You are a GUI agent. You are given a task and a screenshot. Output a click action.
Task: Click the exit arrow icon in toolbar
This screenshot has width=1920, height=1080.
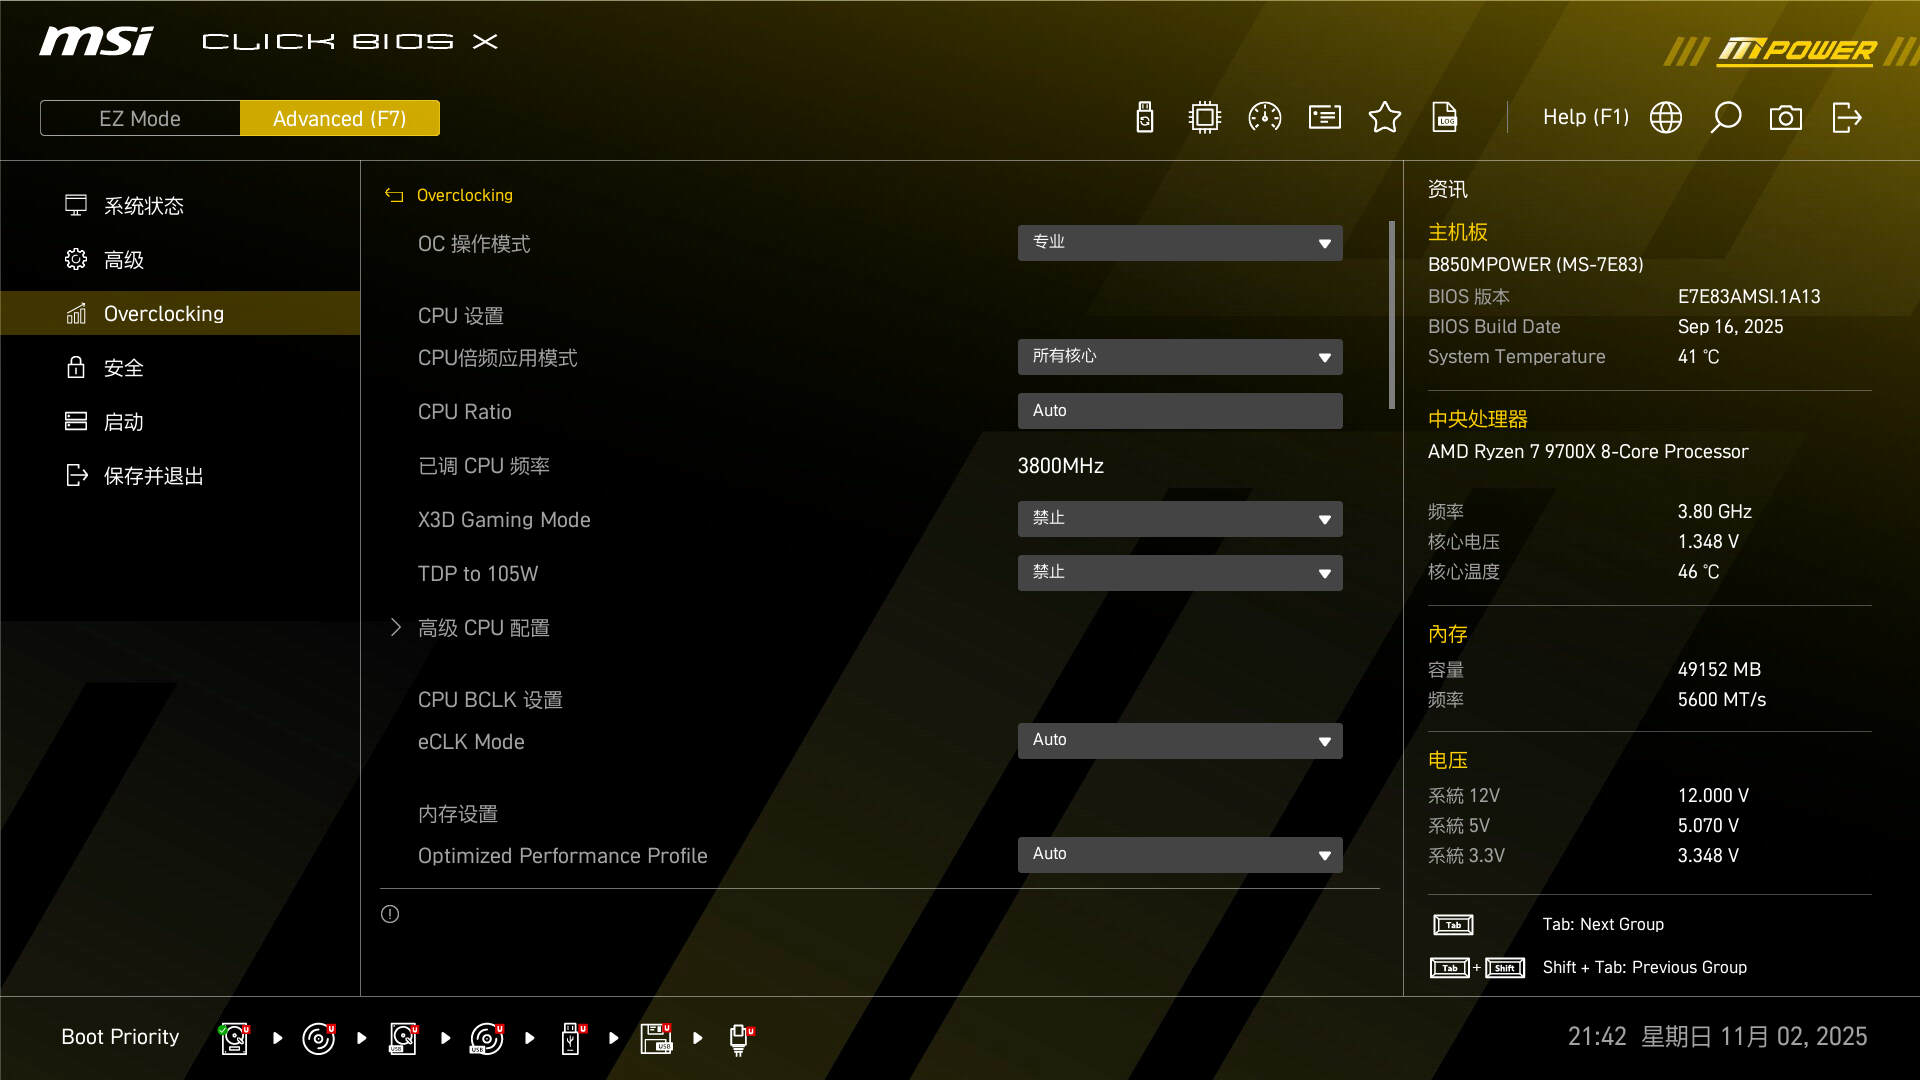[1846, 118]
